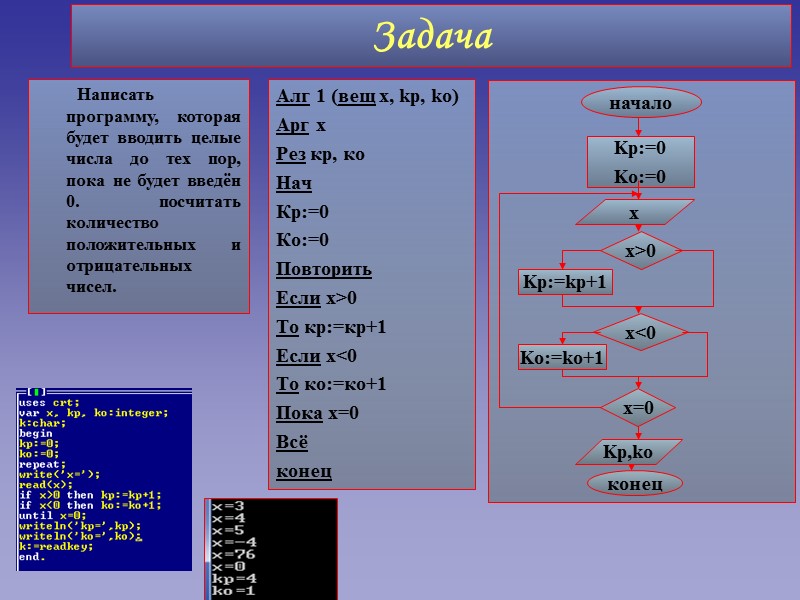Select the x=76 line in console output
This screenshot has height=600, width=800.
pyautogui.click(x=234, y=553)
